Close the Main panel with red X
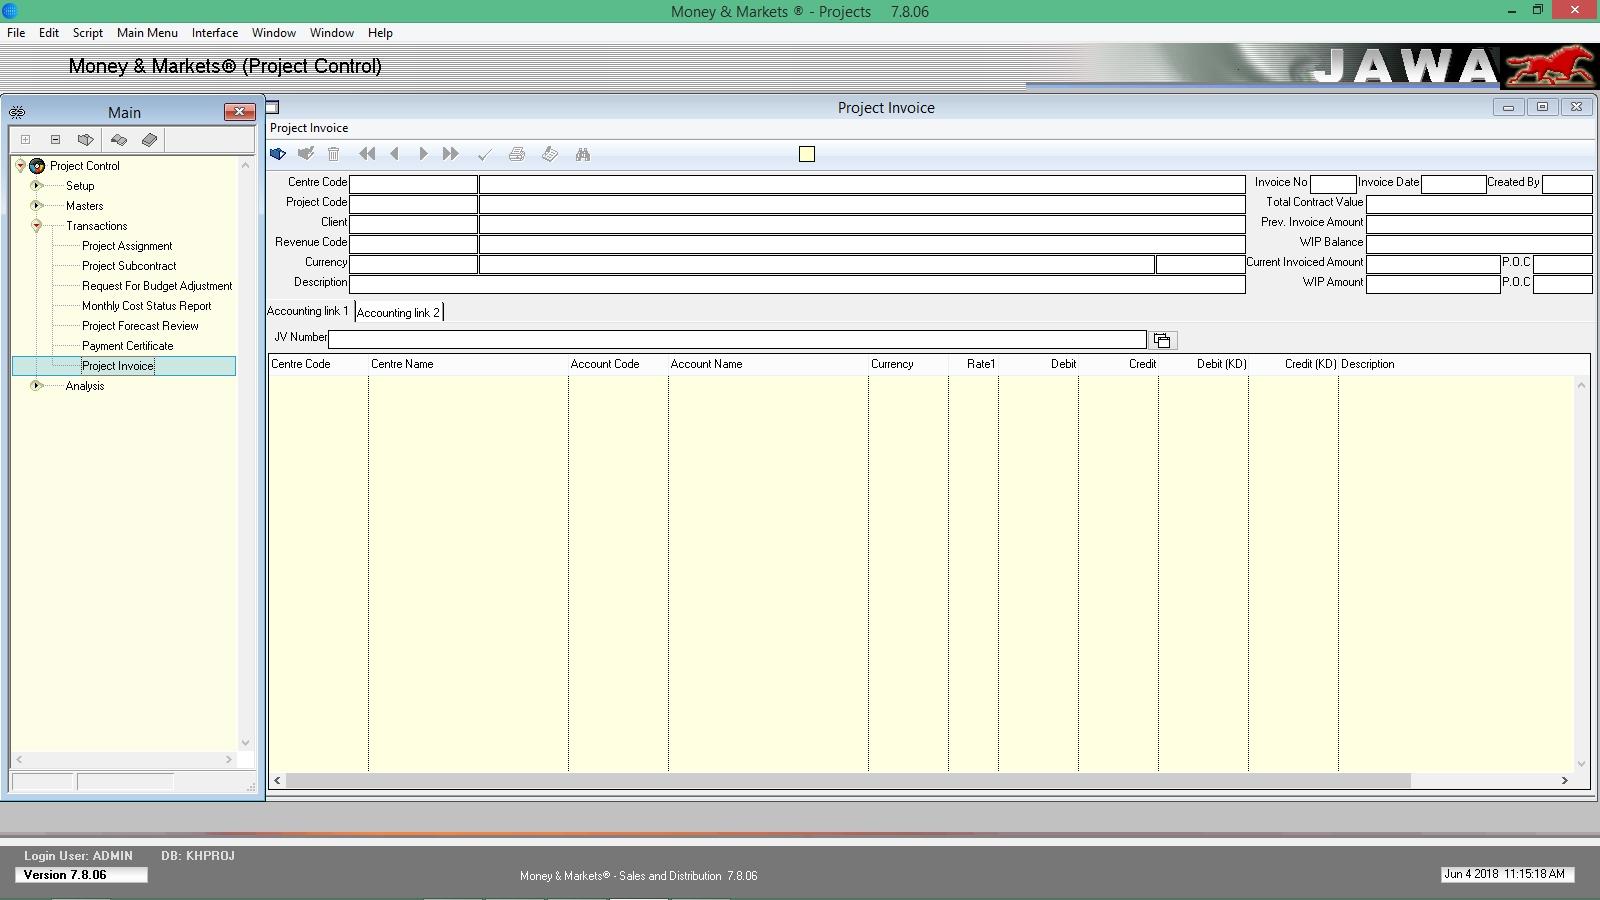Viewport: 1600px width, 900px height. 239,112
